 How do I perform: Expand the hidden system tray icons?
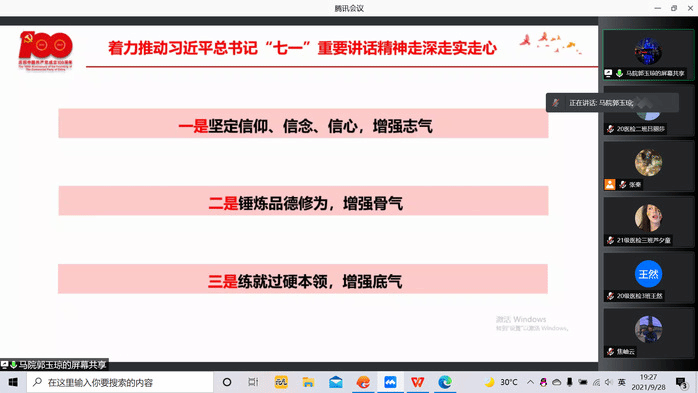(x=530, y=382)
